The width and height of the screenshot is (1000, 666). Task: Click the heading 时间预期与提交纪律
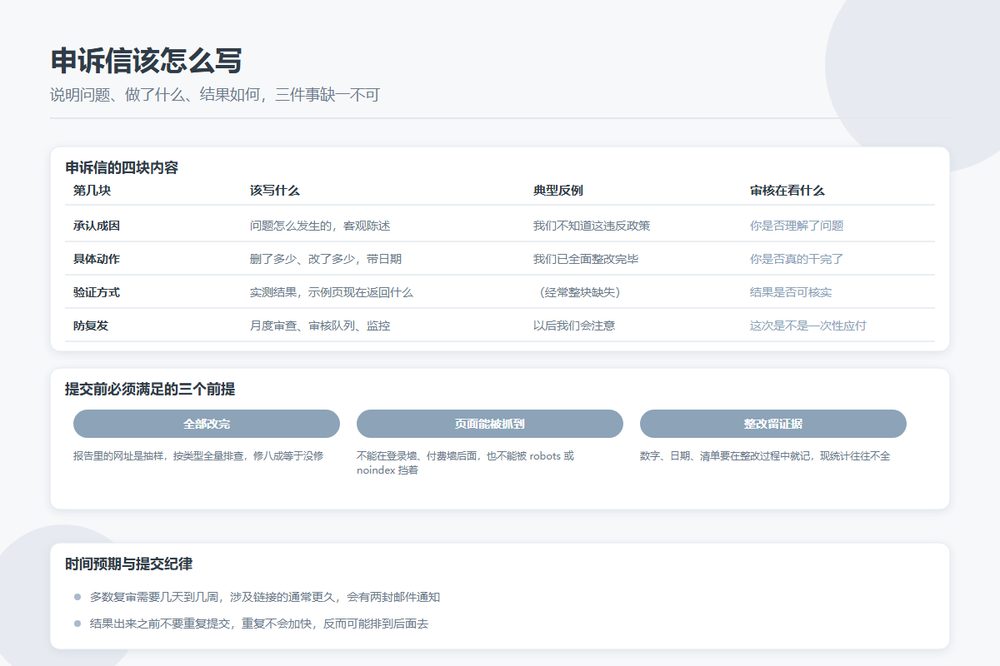[128, 564]
